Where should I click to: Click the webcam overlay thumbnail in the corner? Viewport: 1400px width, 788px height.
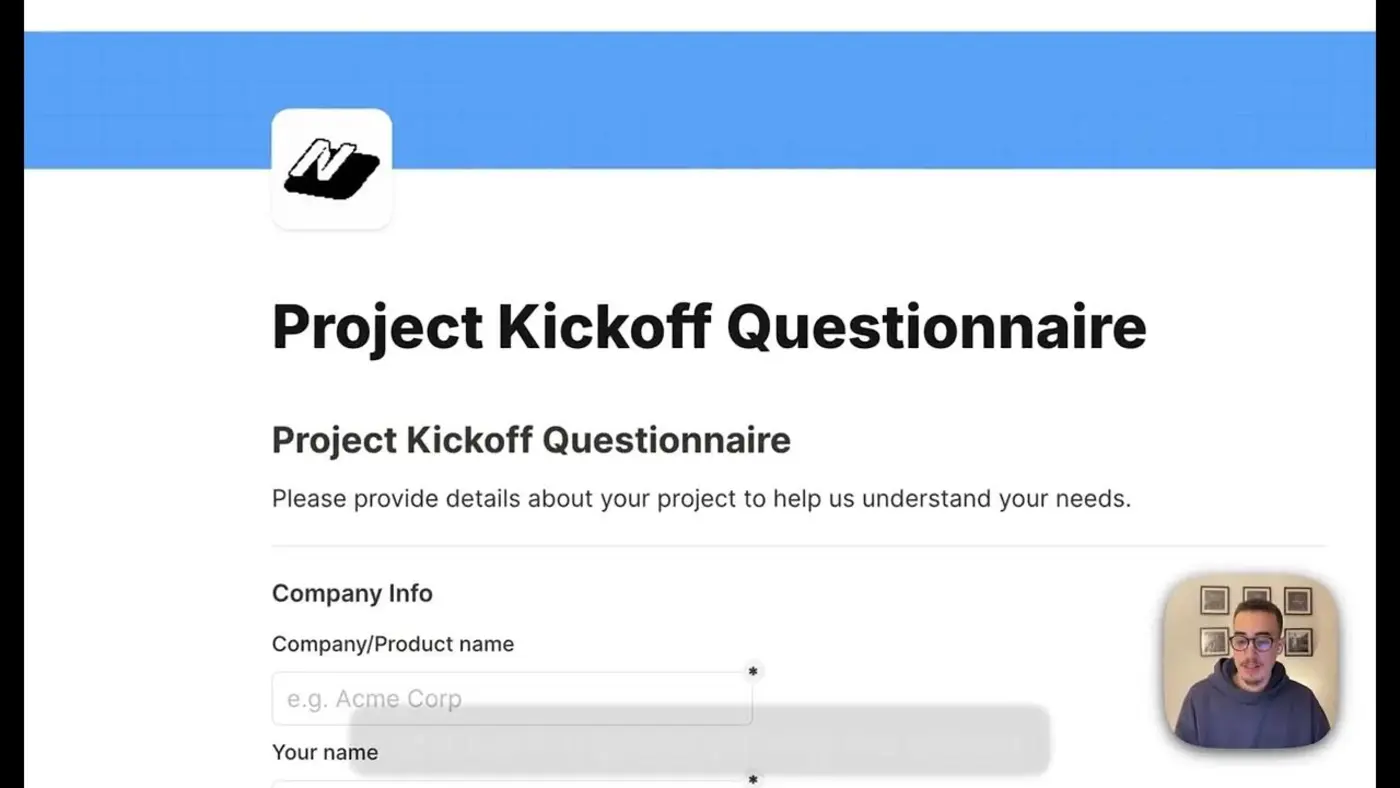(1249, 661)
